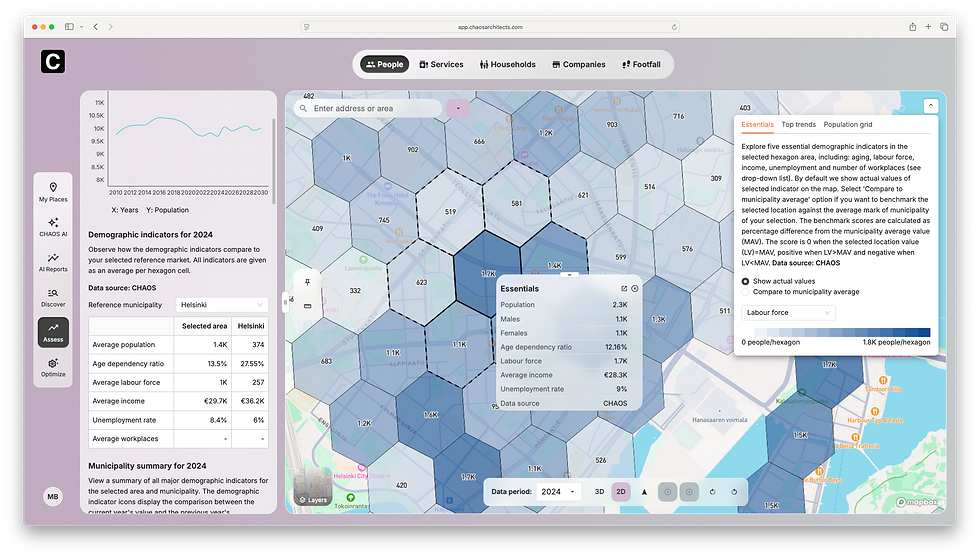Screen dimensions: 980x557
Task: Click the first greyed target button
Action: (668, 492)
